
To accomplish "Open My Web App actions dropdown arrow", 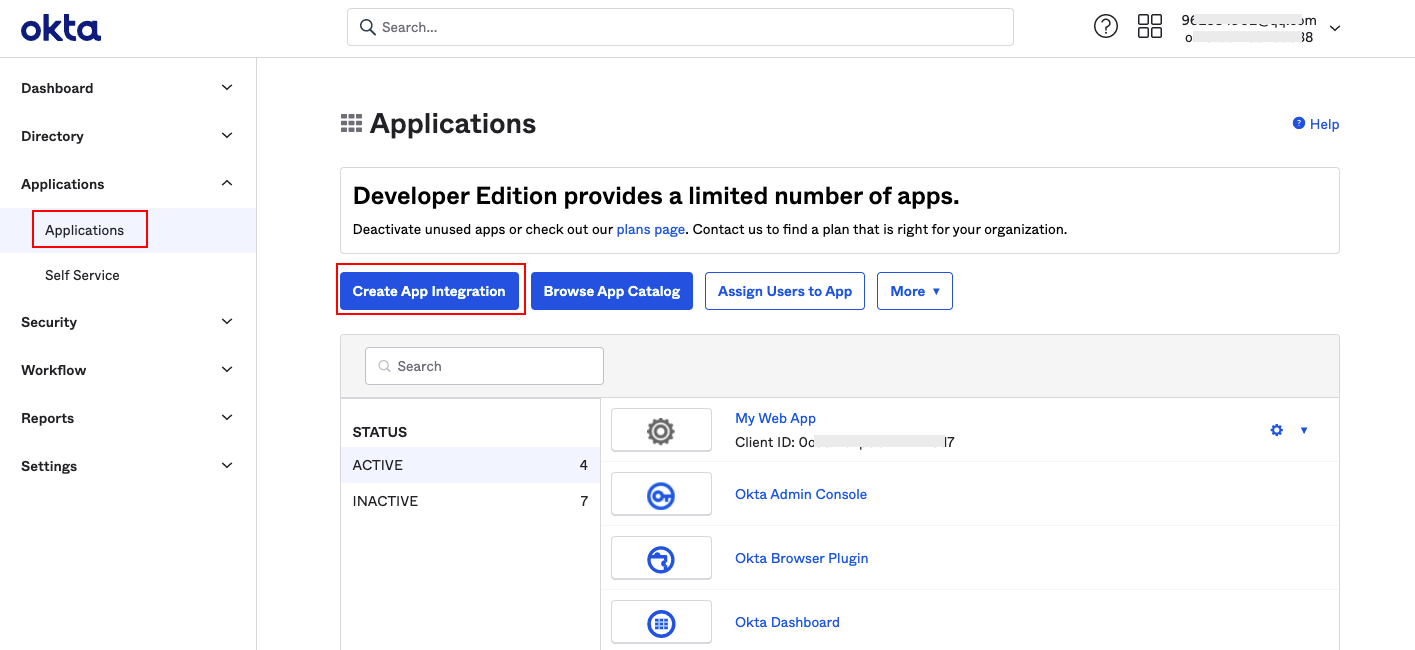I will [x=1304, y=430].
